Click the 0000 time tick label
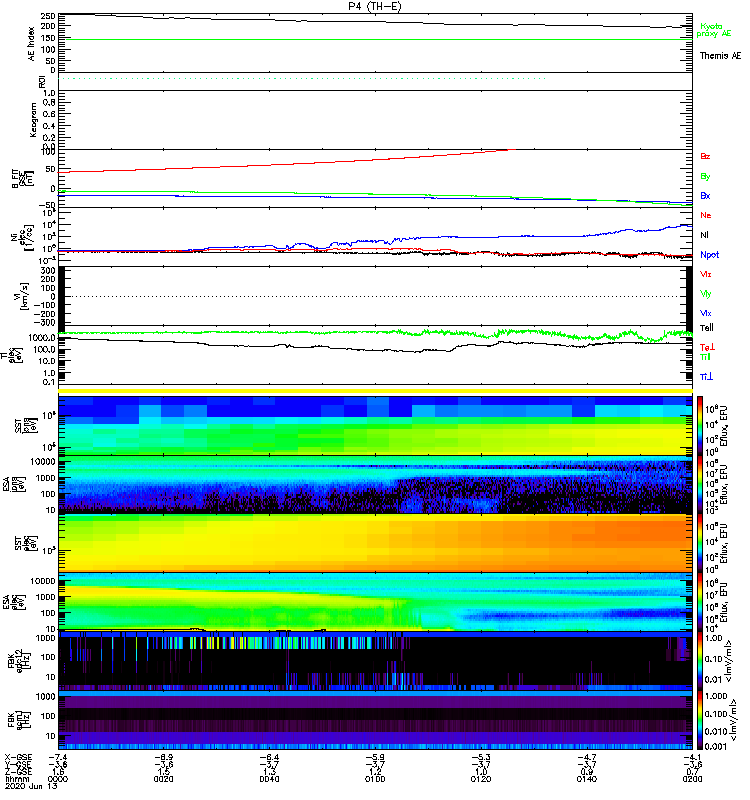This screenshot has height=800, width=750. 58,779
